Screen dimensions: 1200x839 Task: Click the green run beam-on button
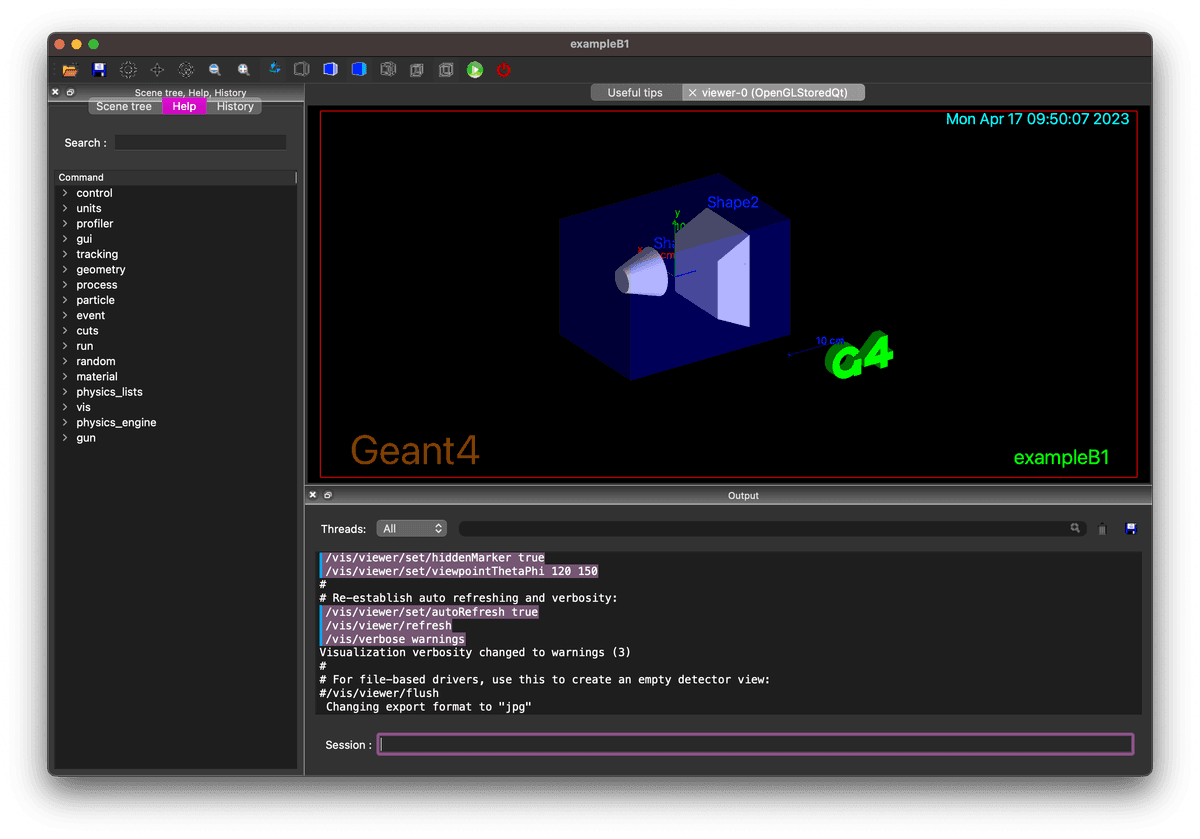(x=475, y=70)
